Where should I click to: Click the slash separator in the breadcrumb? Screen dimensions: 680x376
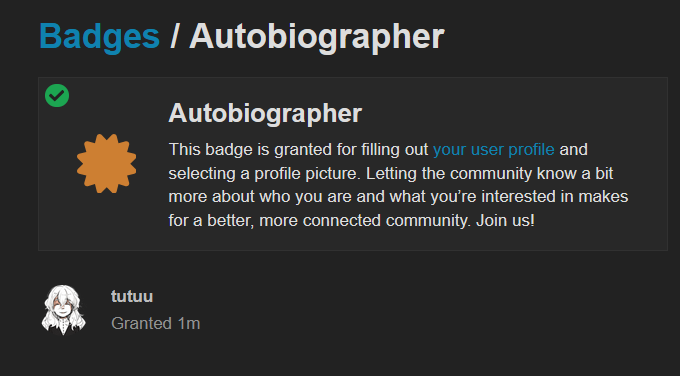174,37
